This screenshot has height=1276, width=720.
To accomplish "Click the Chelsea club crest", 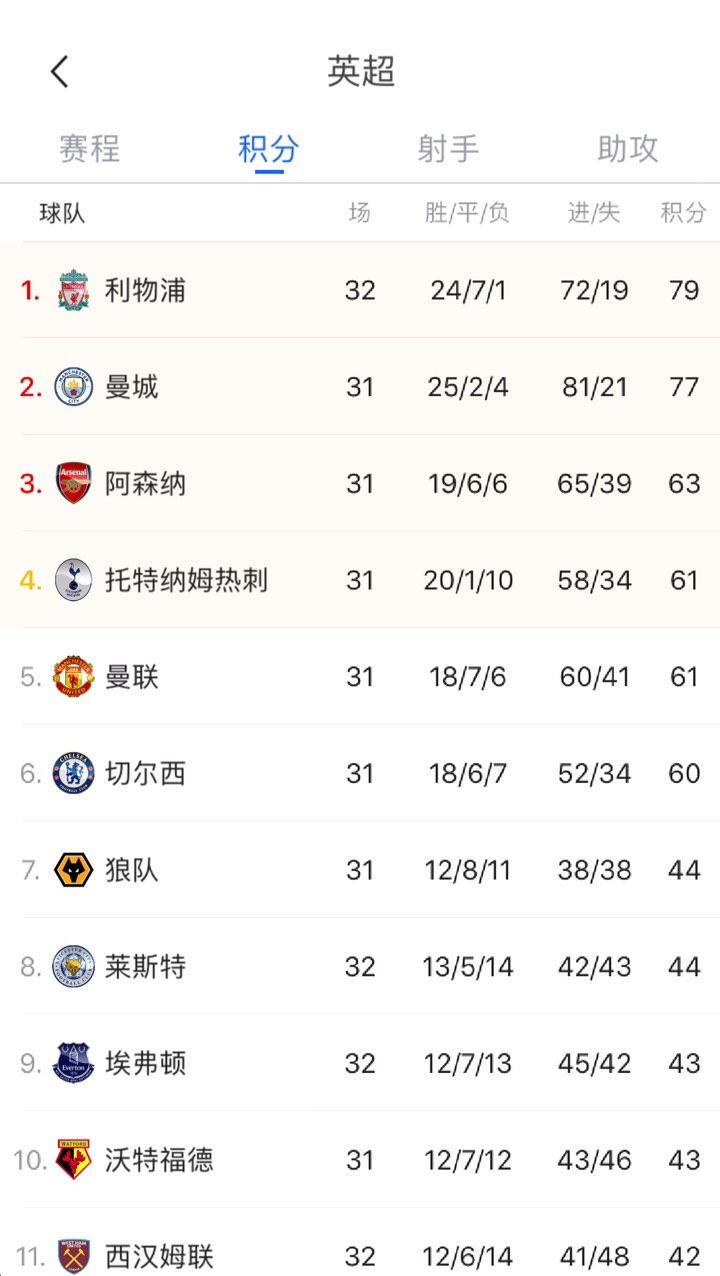I will (x=74, y=773).
